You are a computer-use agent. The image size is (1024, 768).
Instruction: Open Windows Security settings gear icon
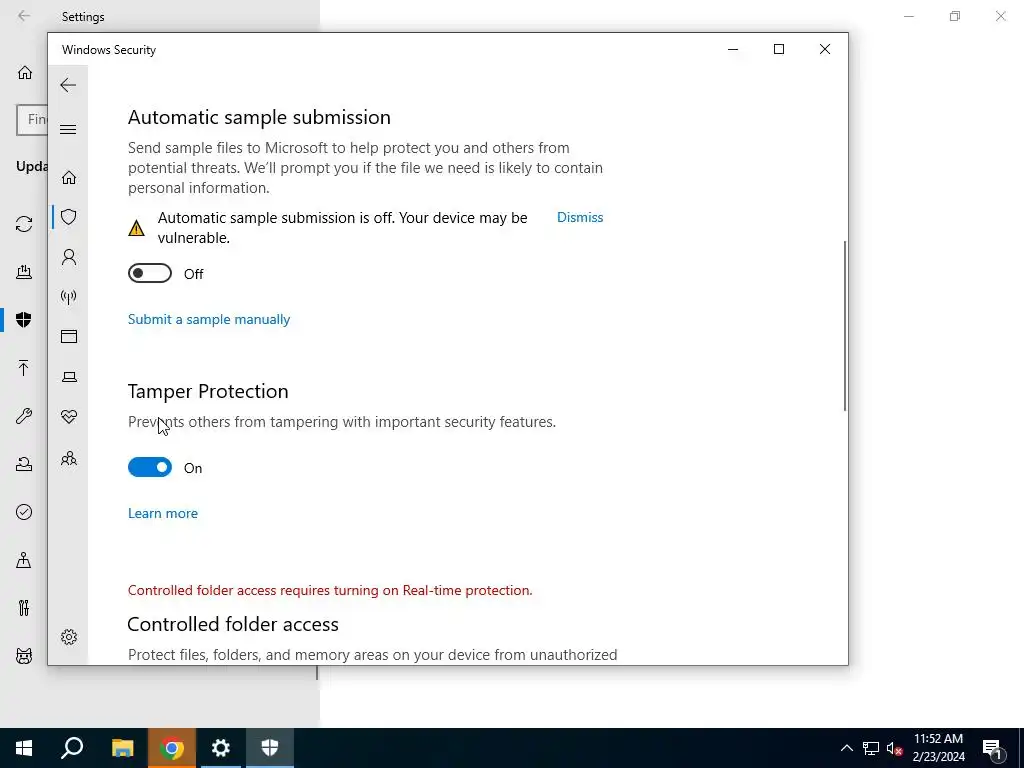point(69,637)
